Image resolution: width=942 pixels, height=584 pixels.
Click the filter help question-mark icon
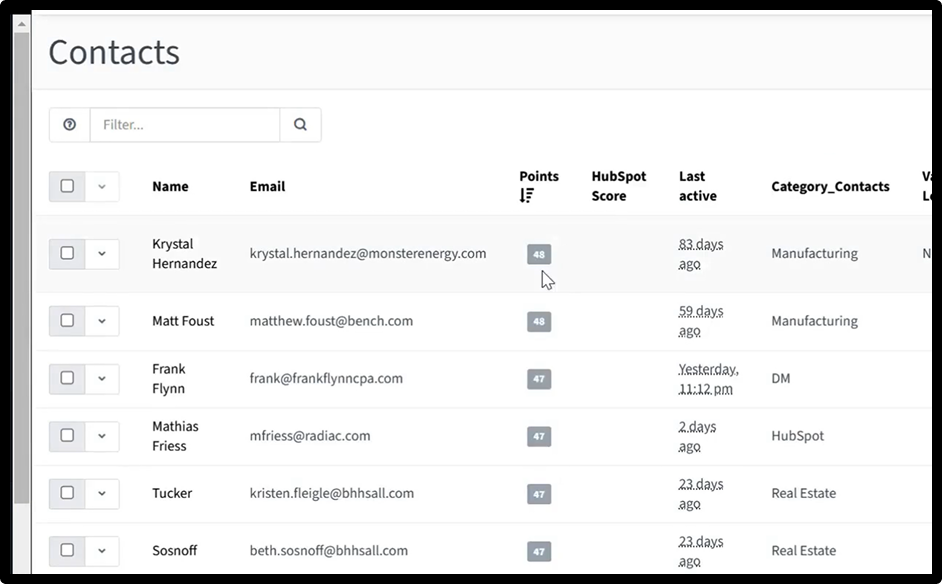[70, 124]
